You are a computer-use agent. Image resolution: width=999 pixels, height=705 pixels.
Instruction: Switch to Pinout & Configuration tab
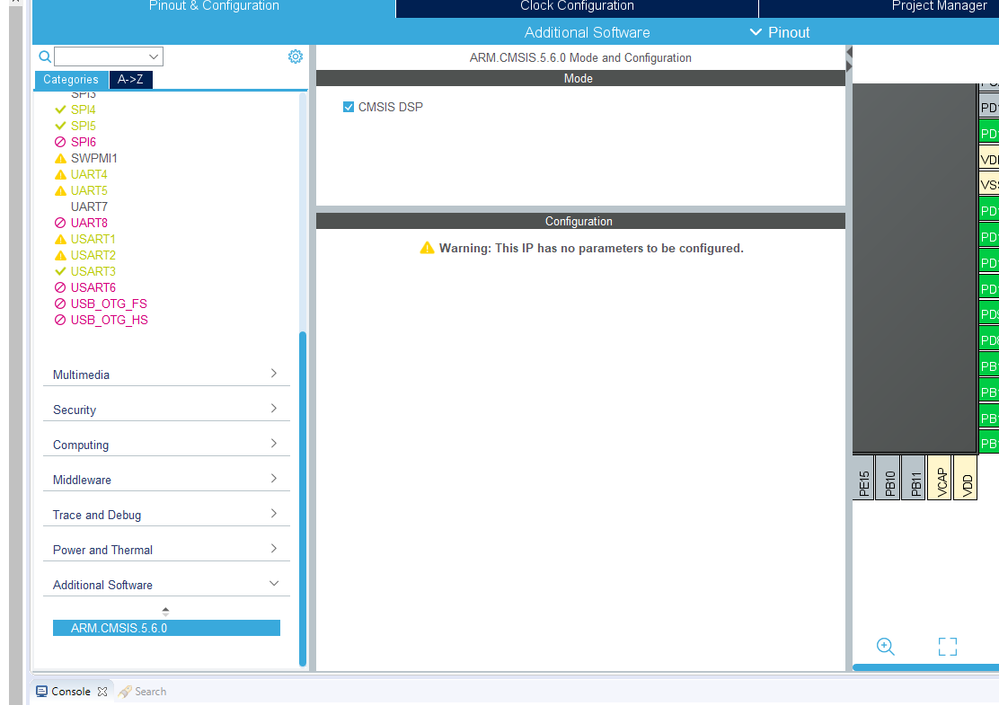pyautogui.click(x=213, y=8)
